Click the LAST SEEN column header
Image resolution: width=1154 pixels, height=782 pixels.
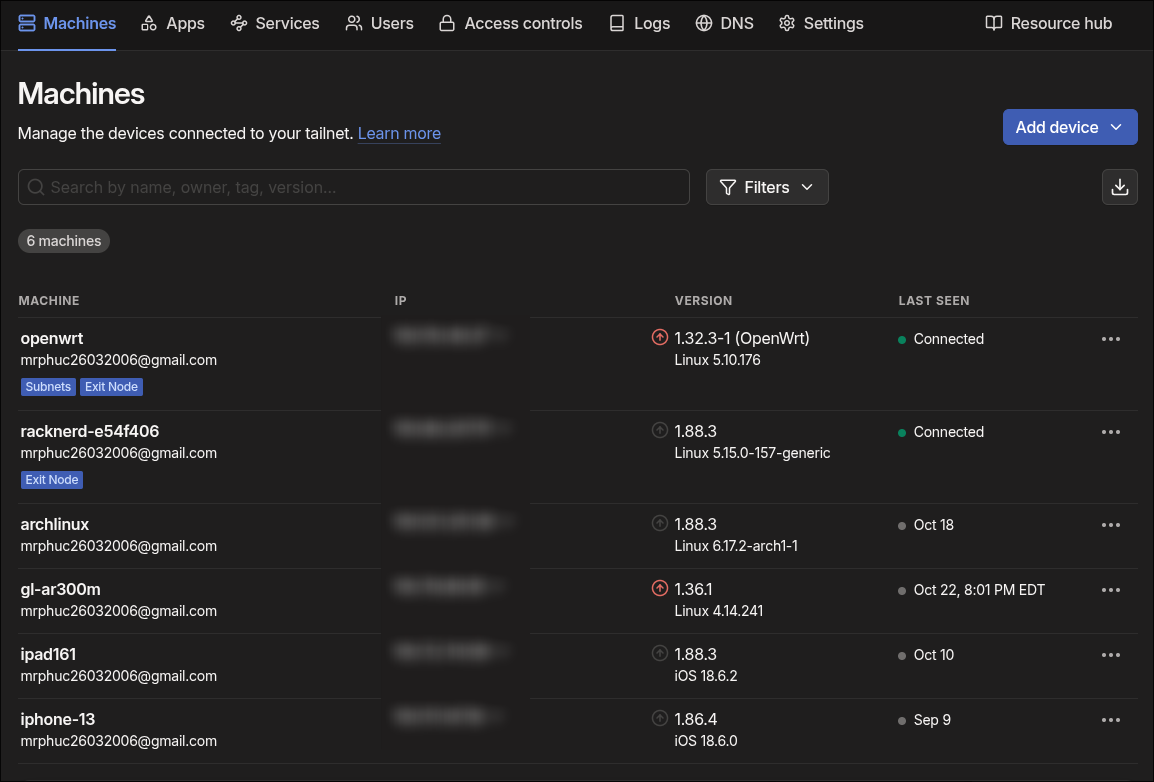[x=934, y=301]
